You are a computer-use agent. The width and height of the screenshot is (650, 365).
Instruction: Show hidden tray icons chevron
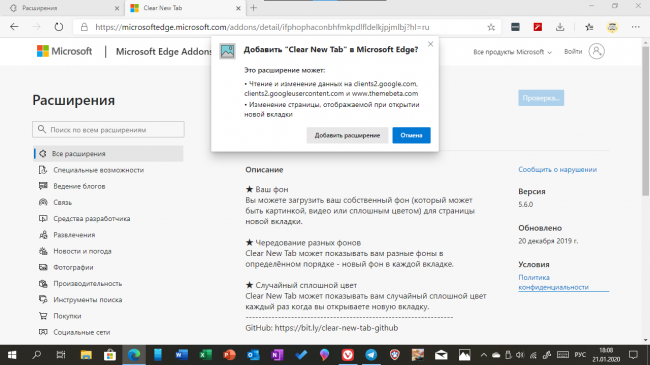483,355
